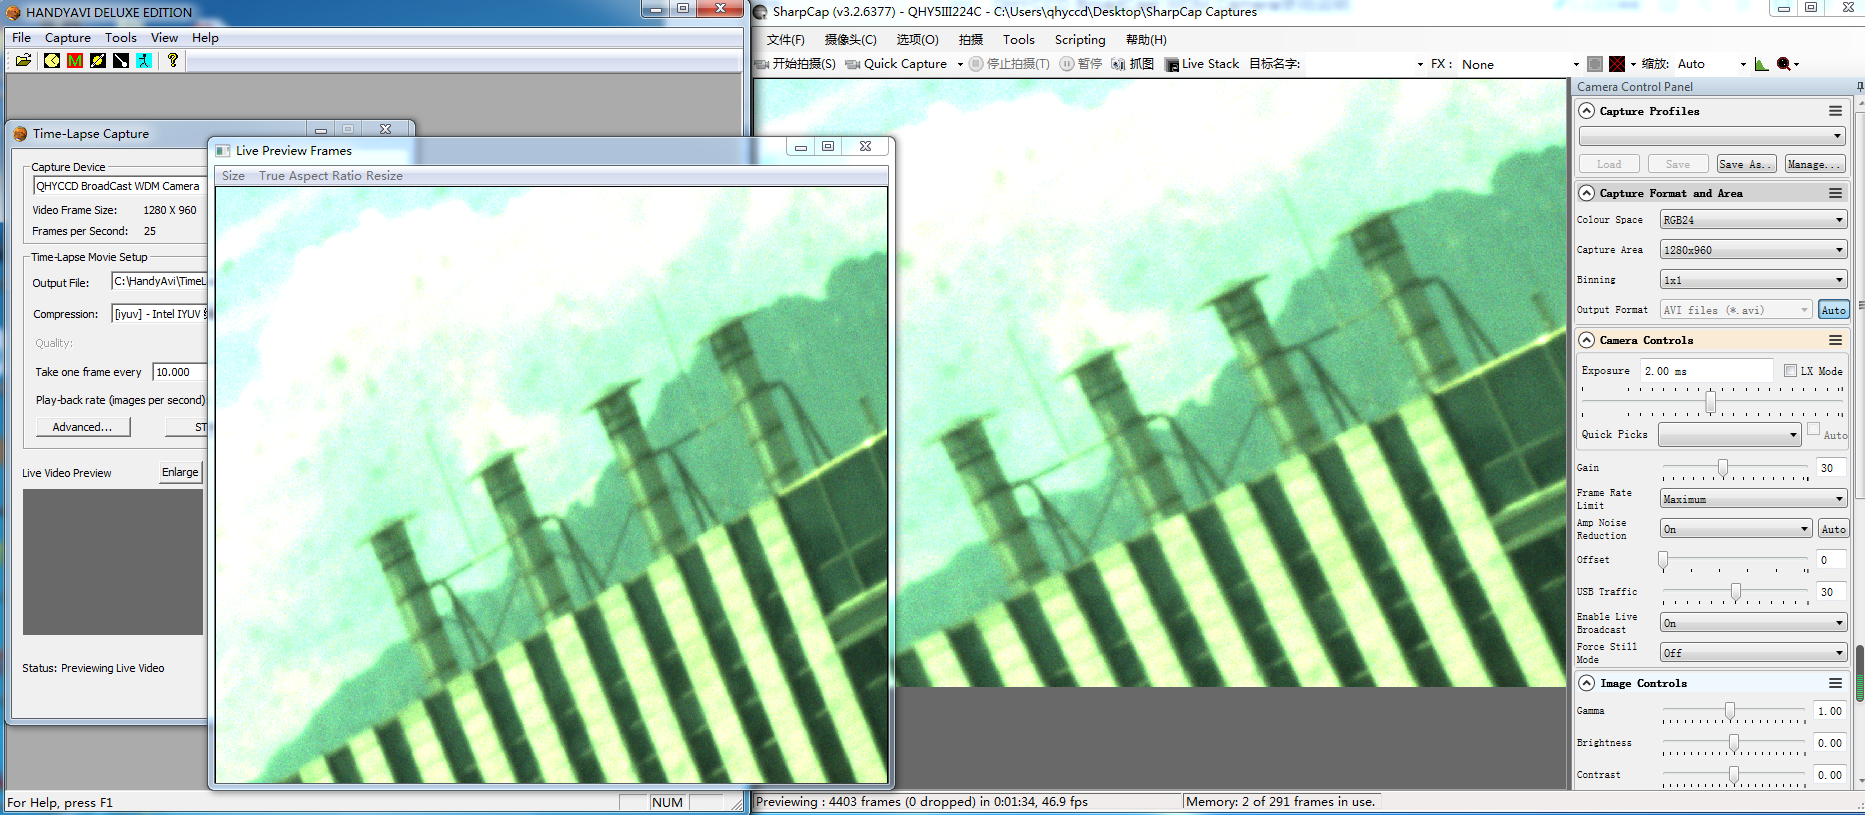Click the Time-Lapse Capture window icon

20,134
